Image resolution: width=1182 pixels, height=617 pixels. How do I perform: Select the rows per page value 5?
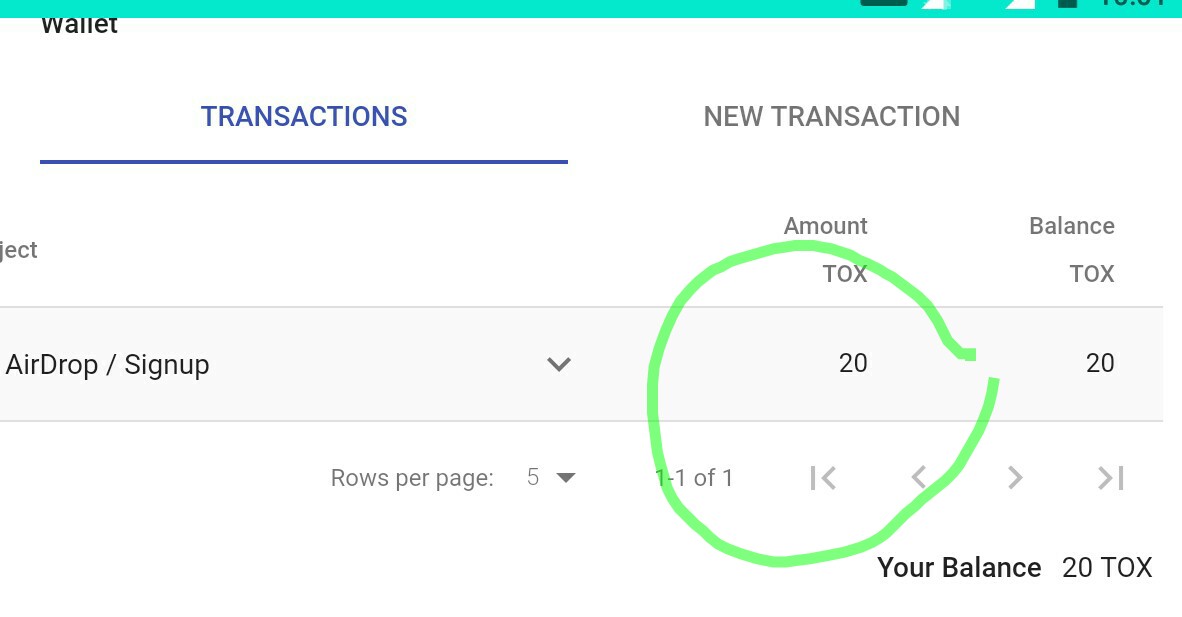point(533,477)
